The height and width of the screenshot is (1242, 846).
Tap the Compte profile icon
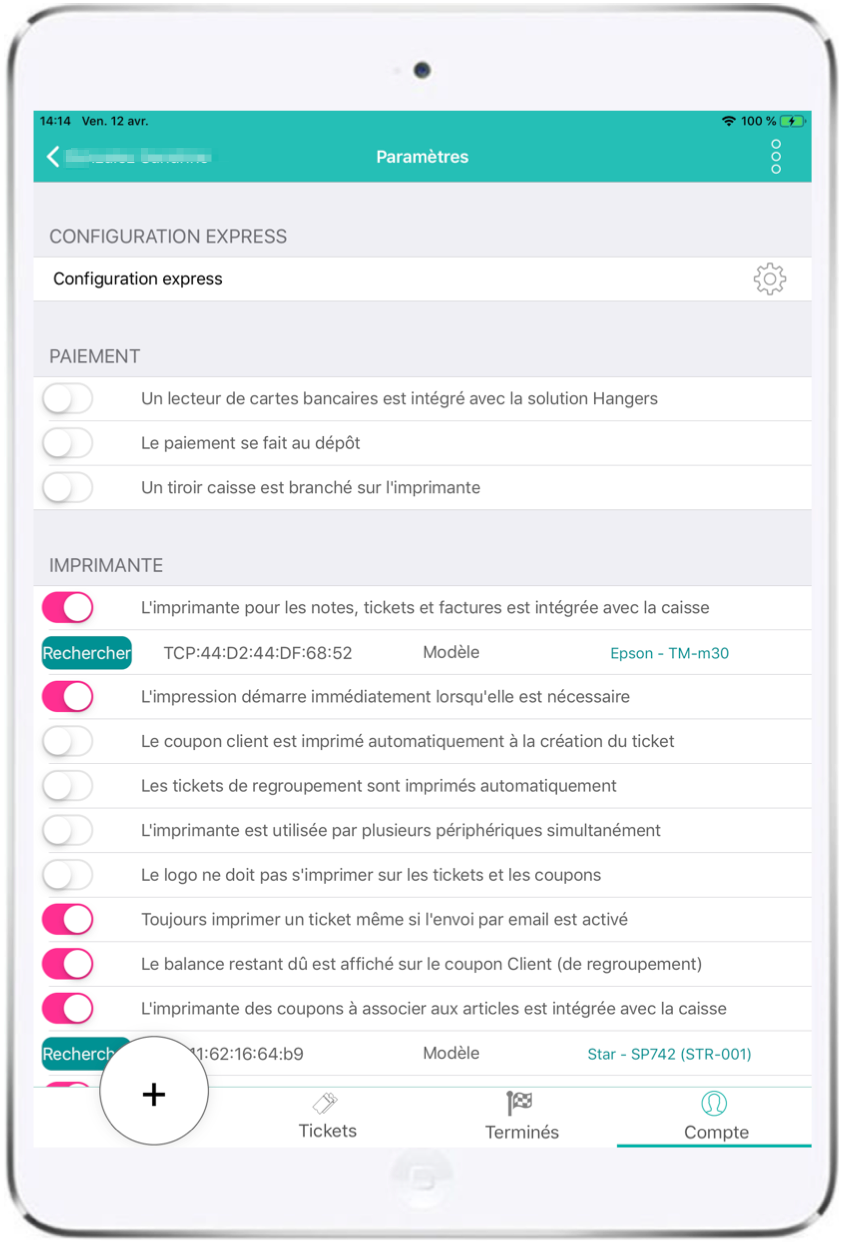(714, 1103)
